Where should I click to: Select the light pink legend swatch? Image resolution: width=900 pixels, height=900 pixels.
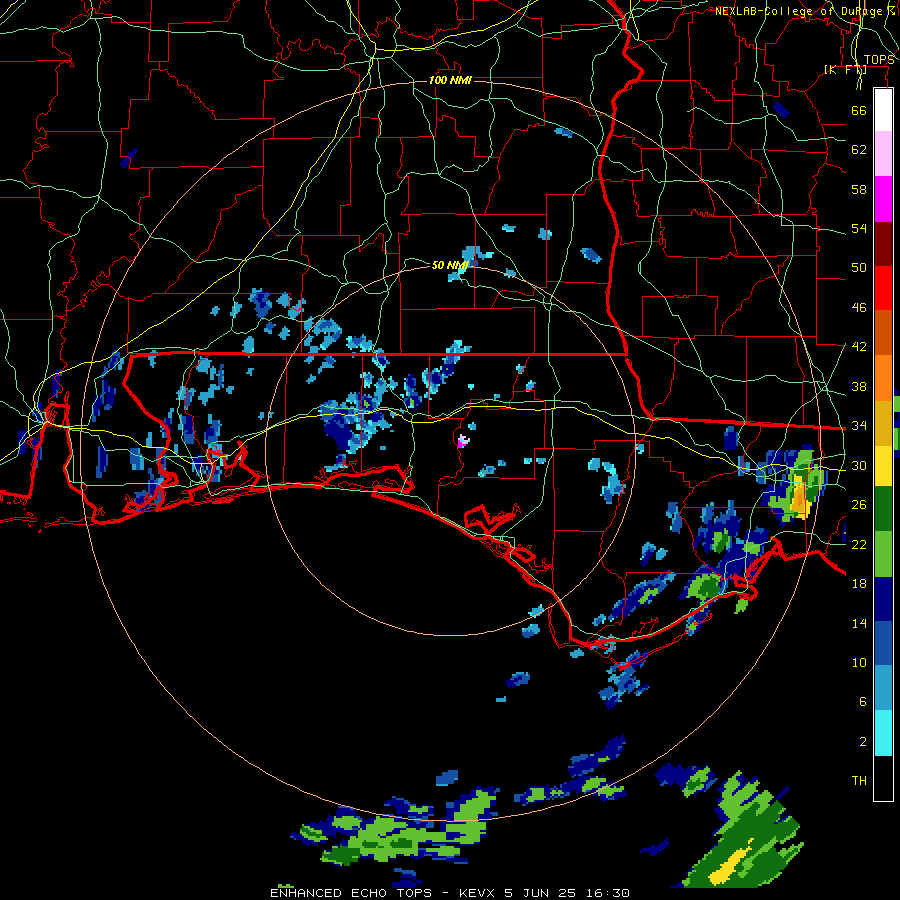883,154
